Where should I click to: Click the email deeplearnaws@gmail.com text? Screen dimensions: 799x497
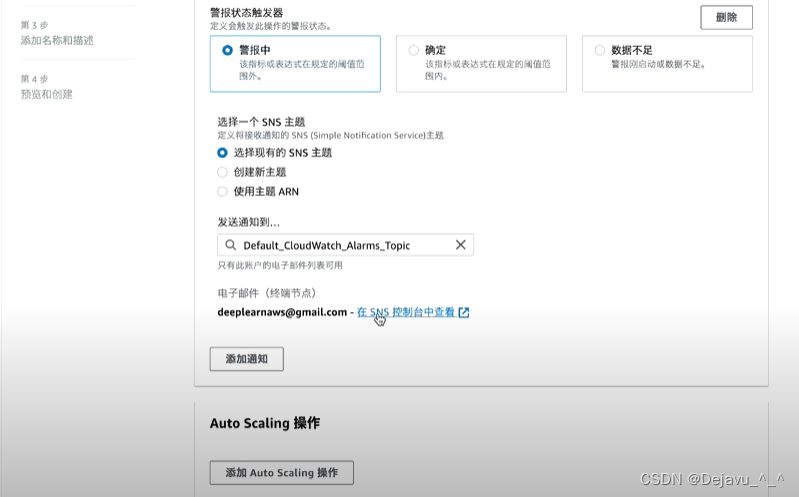coord(282,312)
